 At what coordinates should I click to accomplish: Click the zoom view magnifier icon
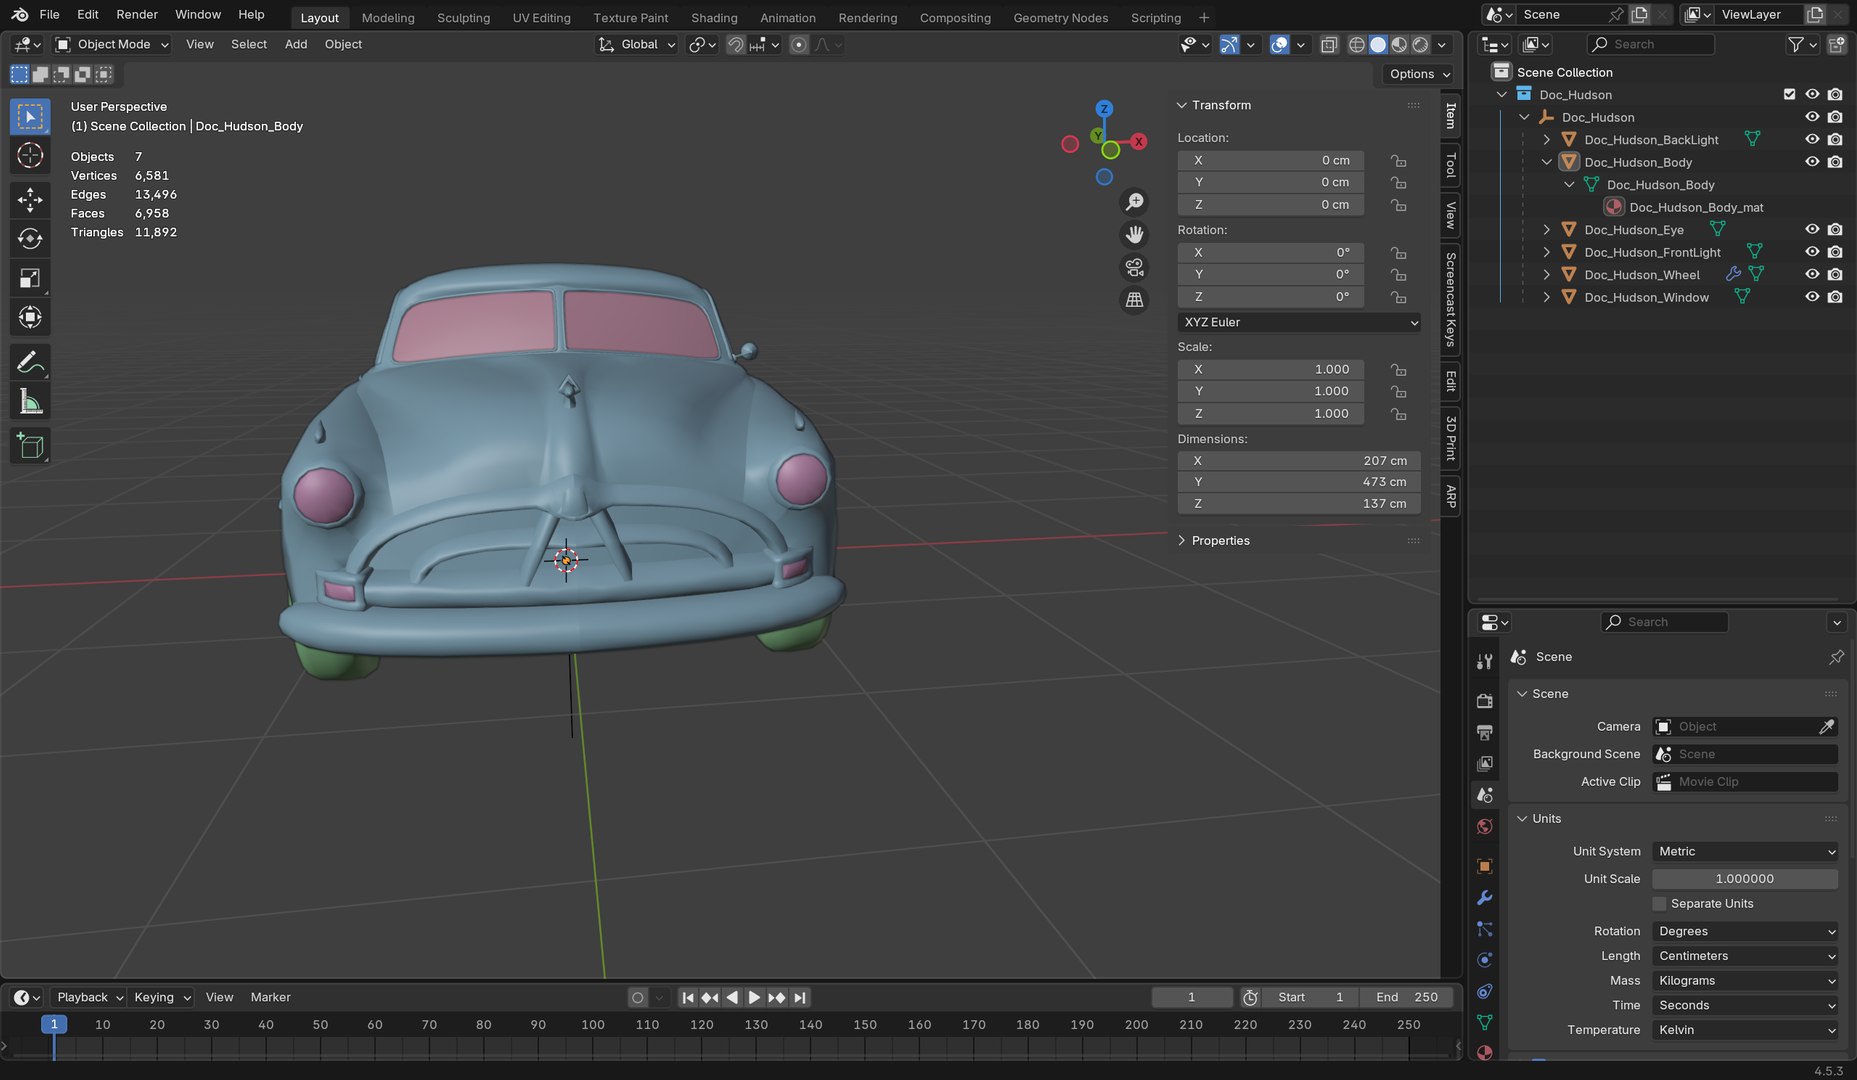pyautogui.click(x=1134, y=202)
